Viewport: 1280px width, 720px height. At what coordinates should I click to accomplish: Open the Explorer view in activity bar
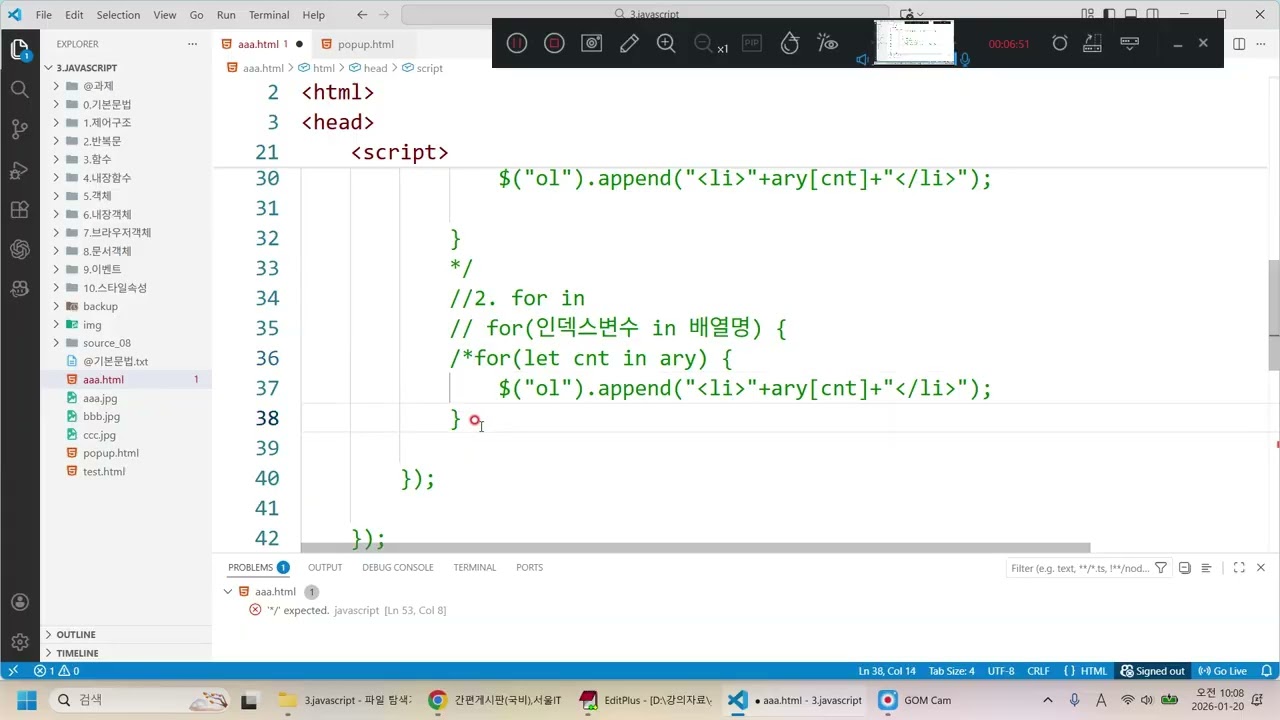[19, 48]
